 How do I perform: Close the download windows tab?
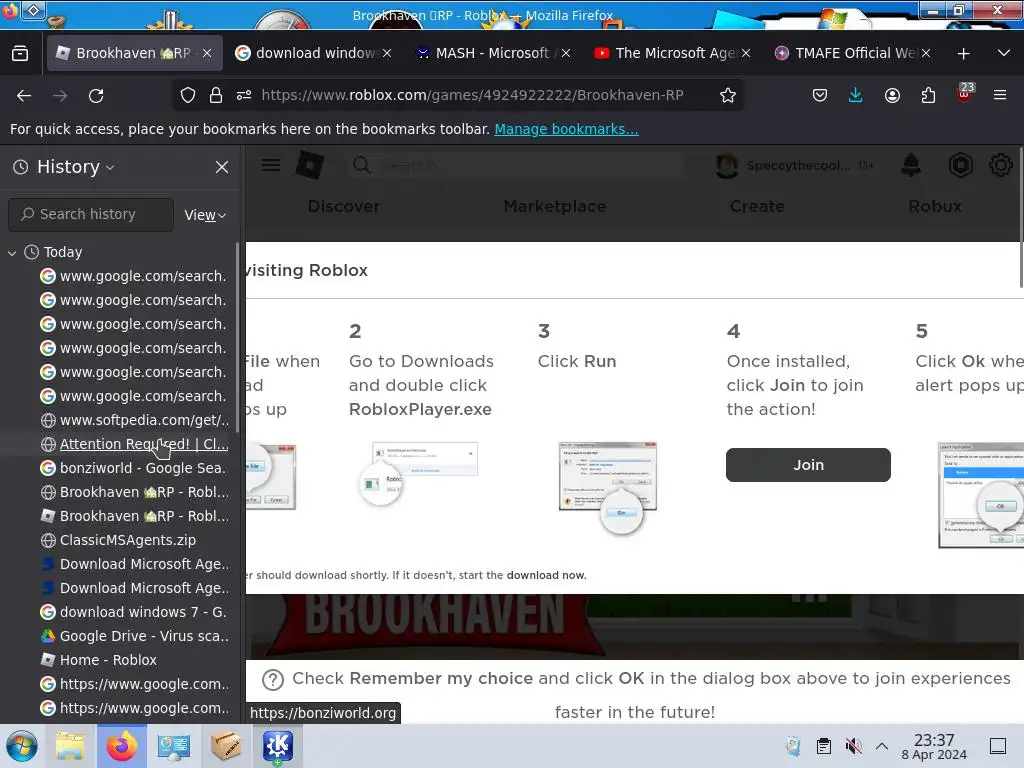[x=387, y=53]
